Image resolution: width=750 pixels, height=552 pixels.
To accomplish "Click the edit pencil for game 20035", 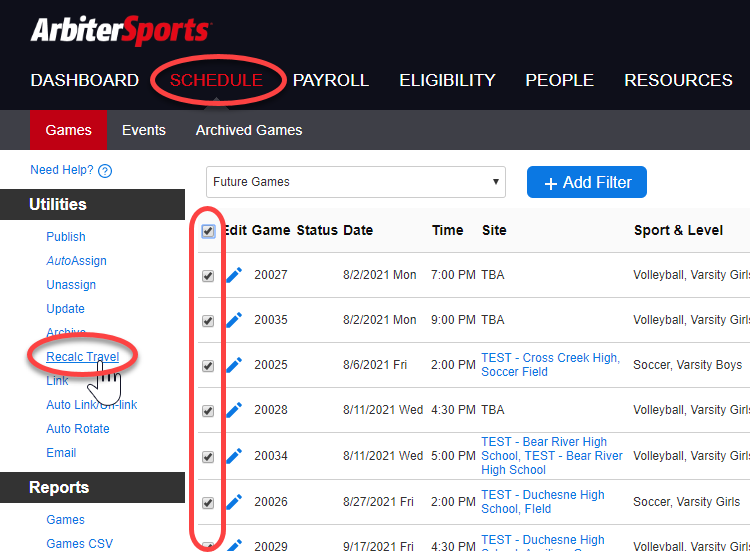I will 234,320.
